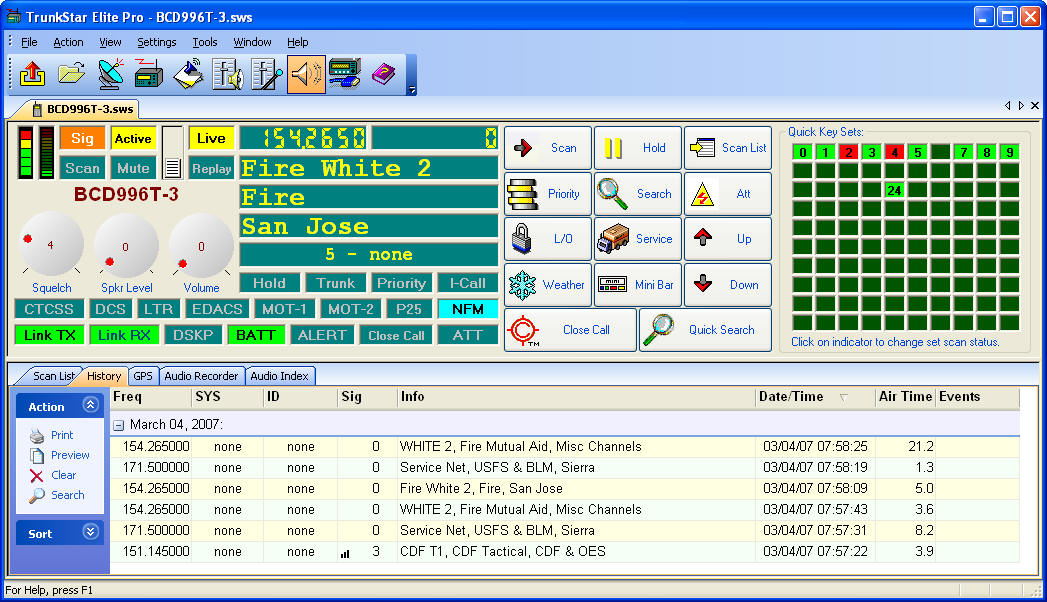
Task: Sort by the Air Time column header
Action: (905, 396)
